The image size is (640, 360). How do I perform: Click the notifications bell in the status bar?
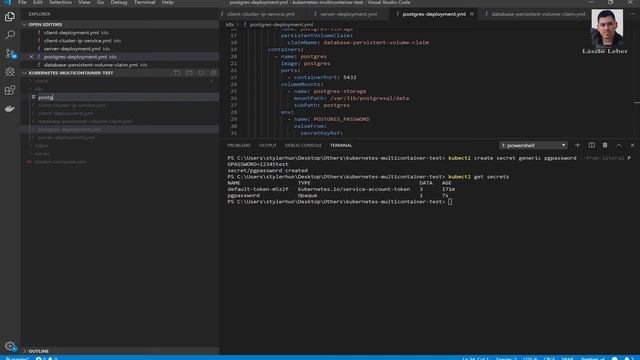click(627, 358)
